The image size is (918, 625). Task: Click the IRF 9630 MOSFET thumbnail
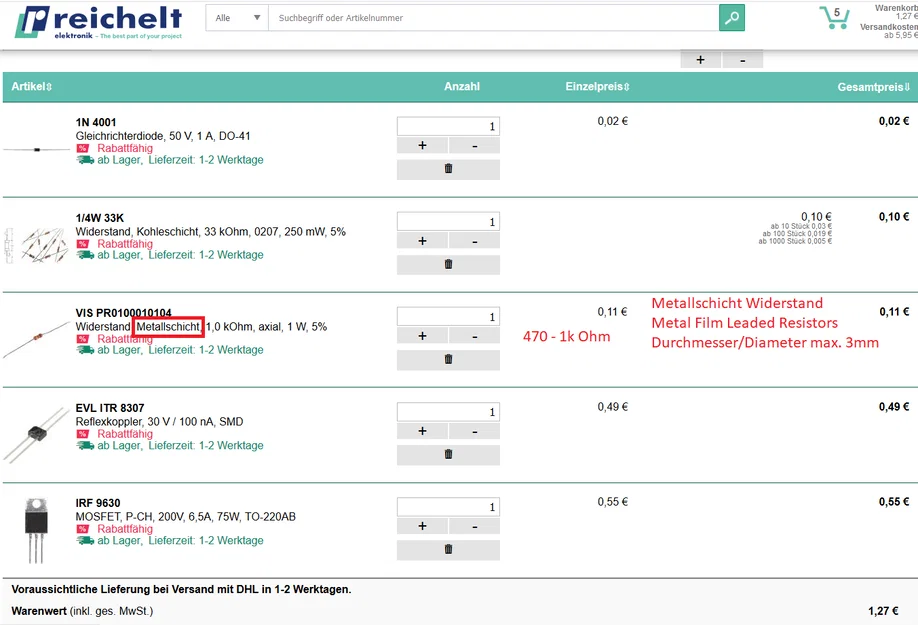point(36,530)
